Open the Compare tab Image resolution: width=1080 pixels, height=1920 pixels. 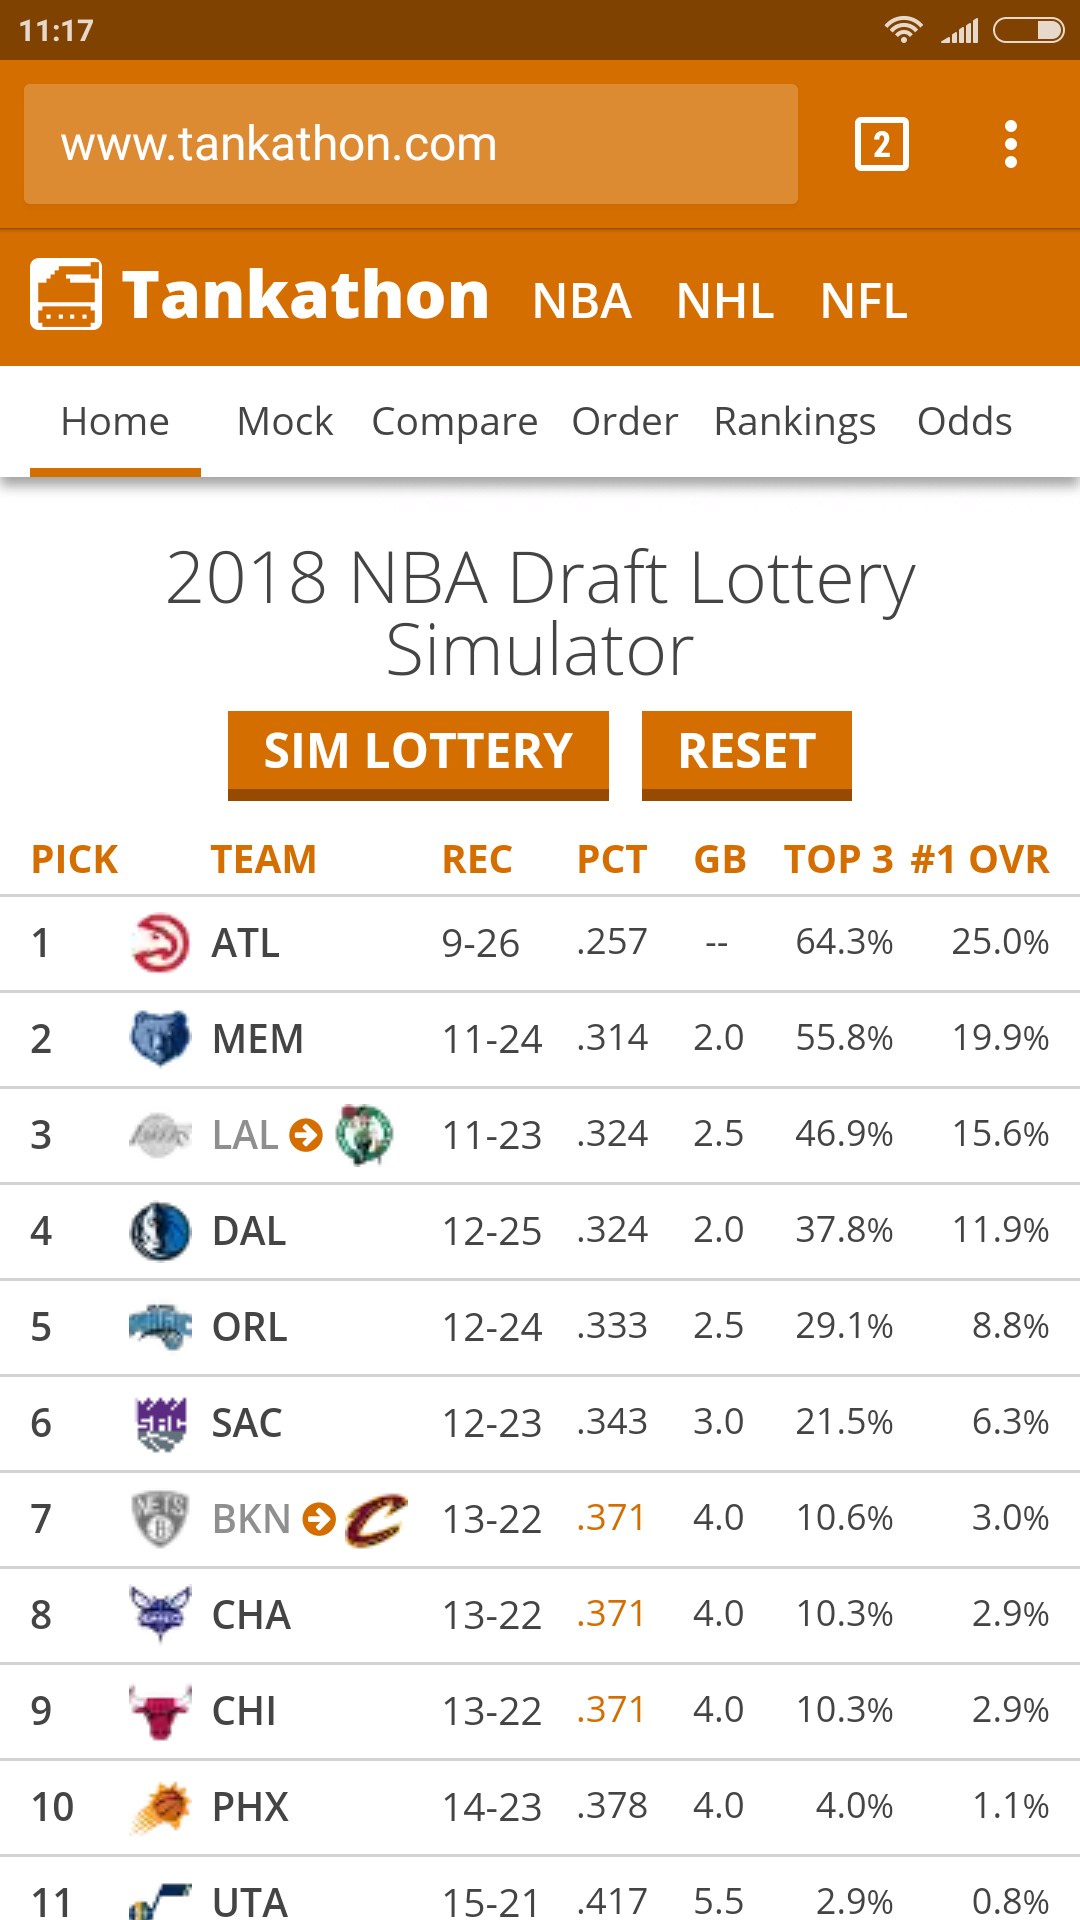coord(455,422)
